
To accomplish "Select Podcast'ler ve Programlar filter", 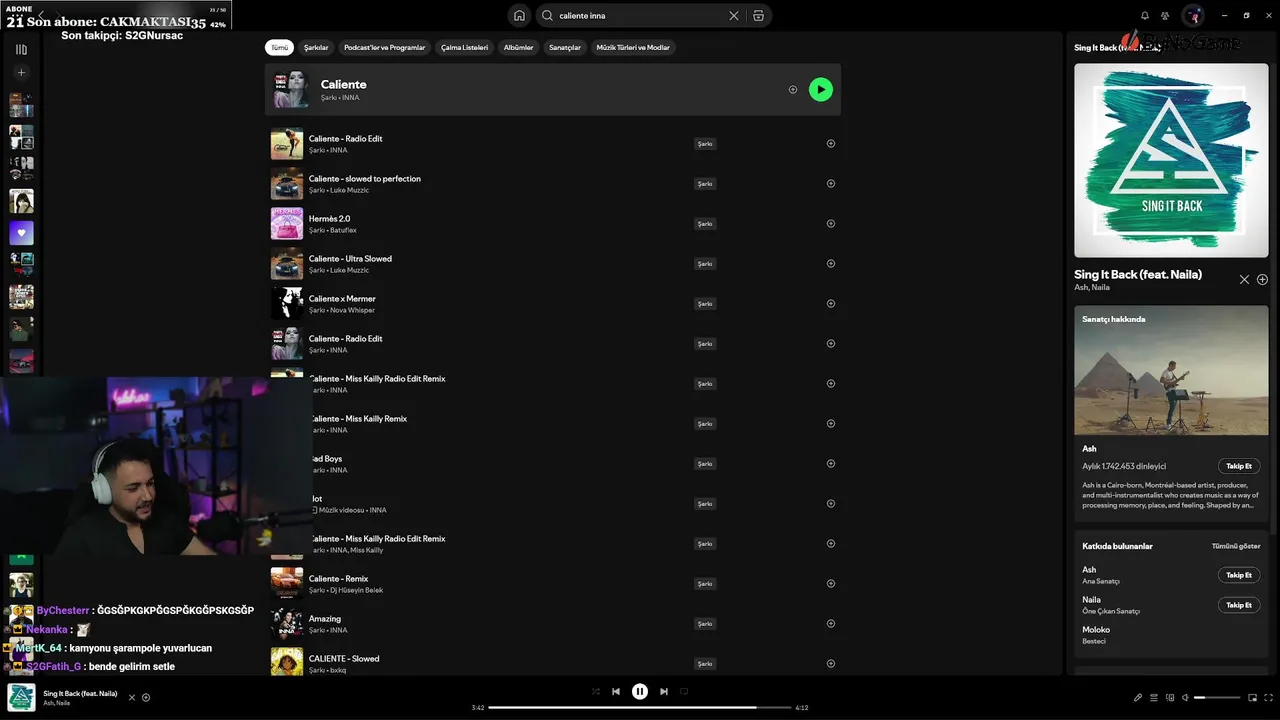I will tap(384, 47).
